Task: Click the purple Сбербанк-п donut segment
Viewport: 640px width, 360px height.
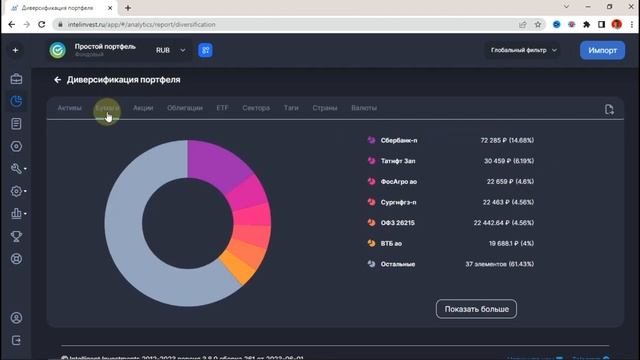Action: (216, 165)
